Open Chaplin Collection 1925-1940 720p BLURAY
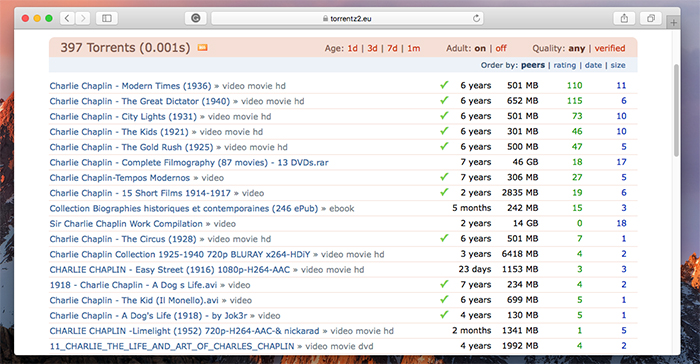The height and width of the screenshot is (364, 700). tap(179, 254)
